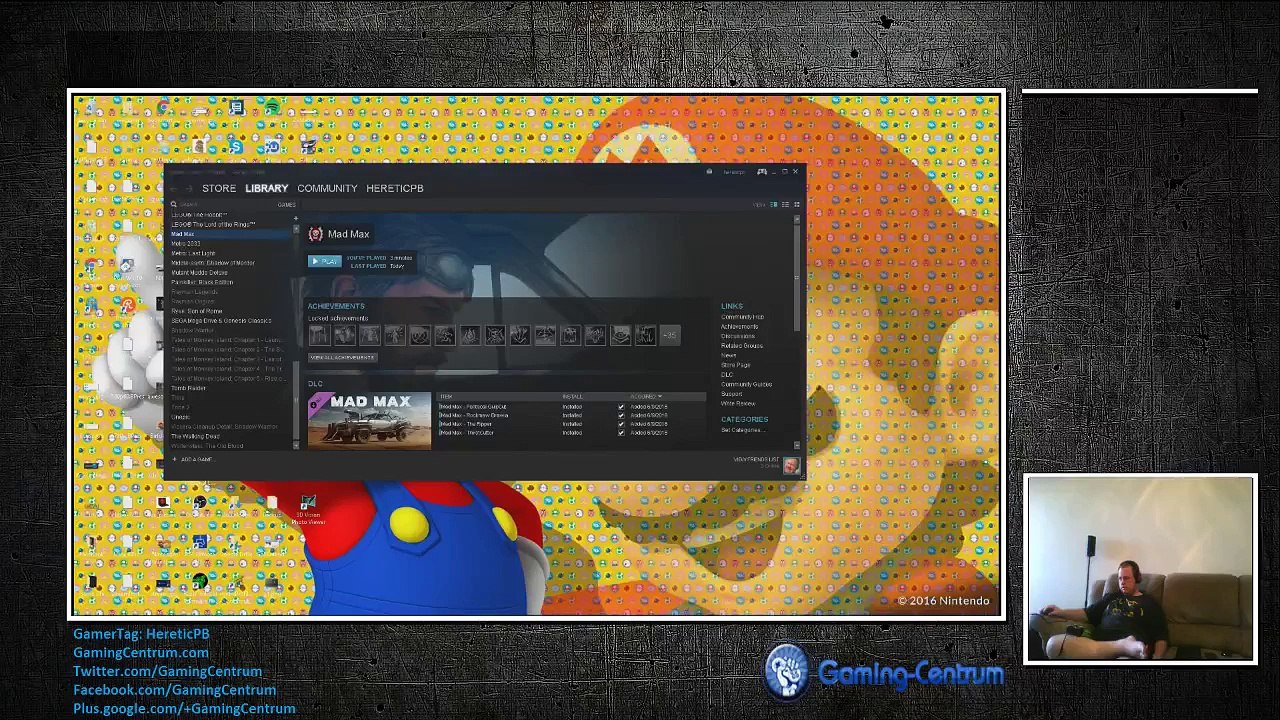1280x720 pixels.
Task: Click the third locked achievement icon
Action: click(369, 335)
